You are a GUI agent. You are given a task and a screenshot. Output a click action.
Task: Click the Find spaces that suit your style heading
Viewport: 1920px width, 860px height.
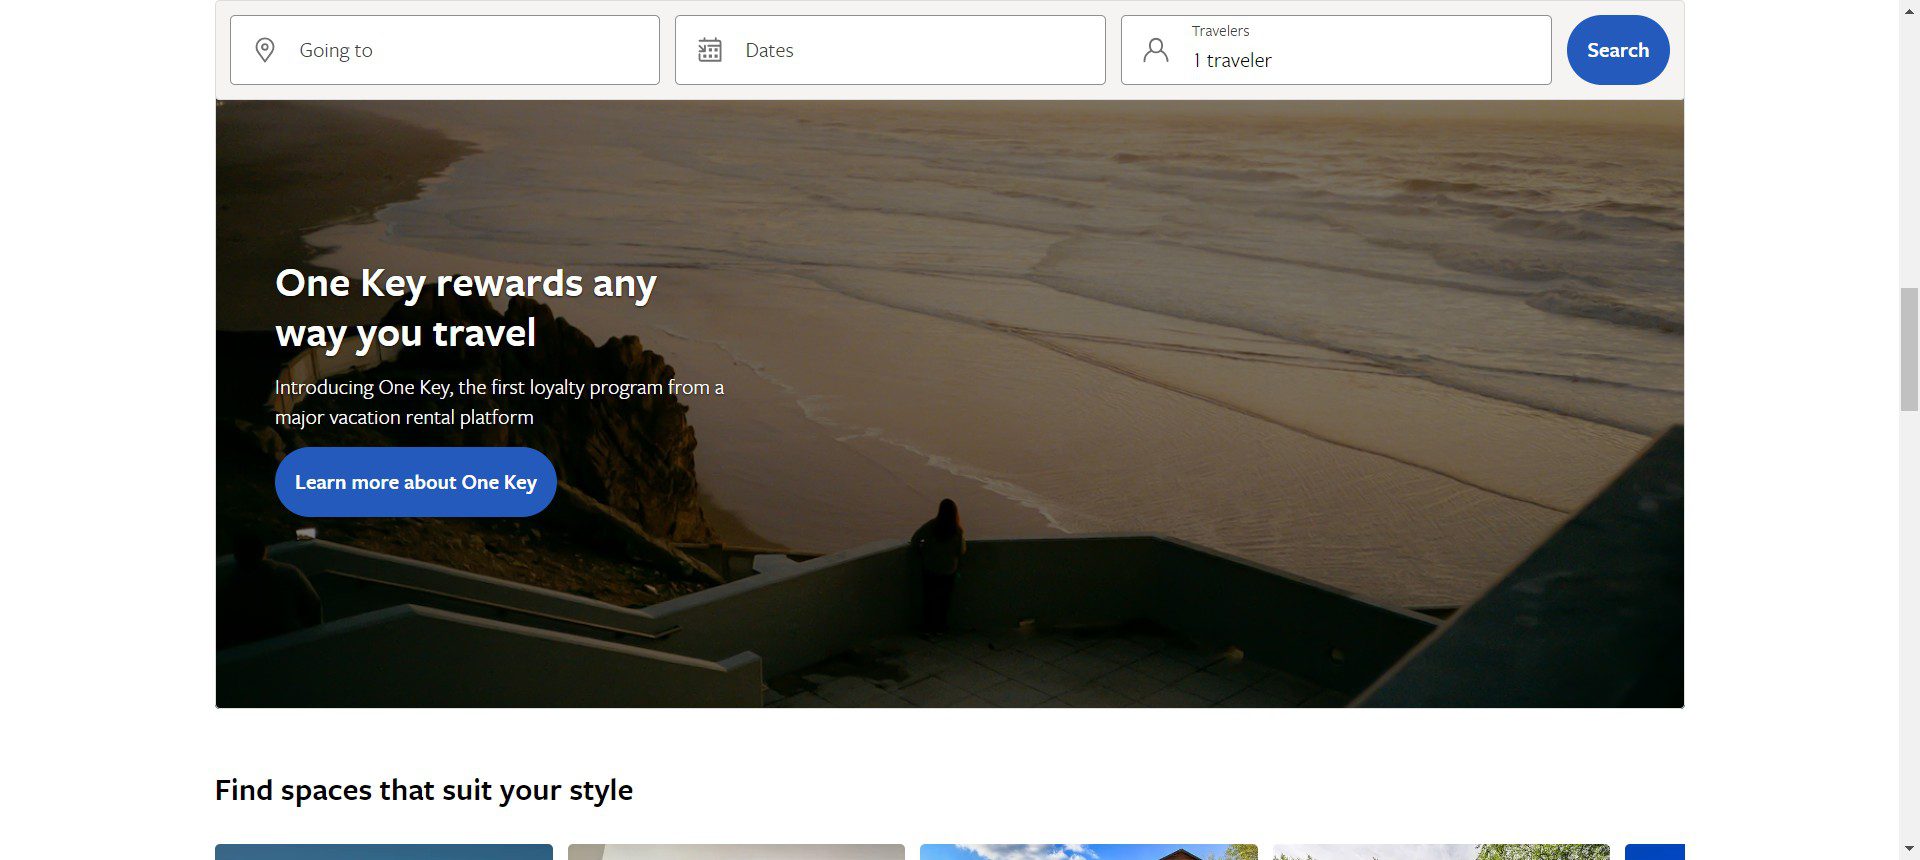click(x=424, y=790)
